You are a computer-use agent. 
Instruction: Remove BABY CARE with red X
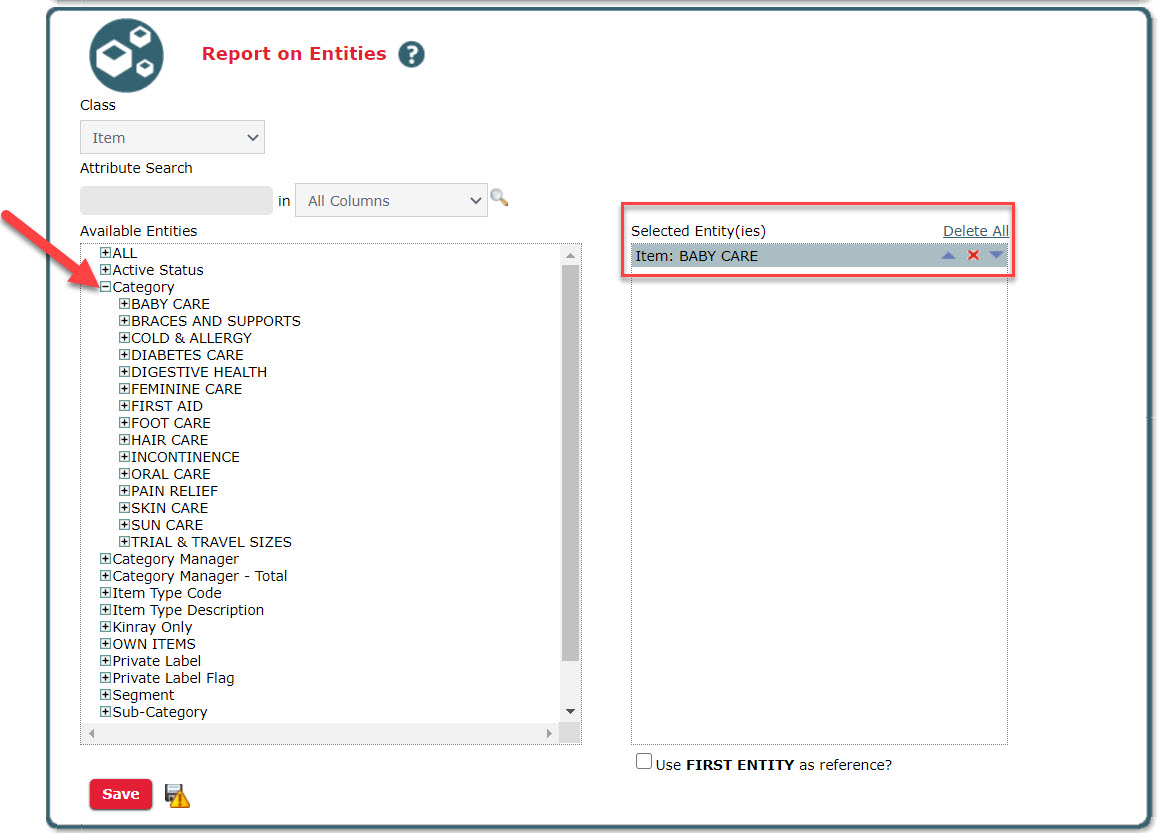(973, 256)
